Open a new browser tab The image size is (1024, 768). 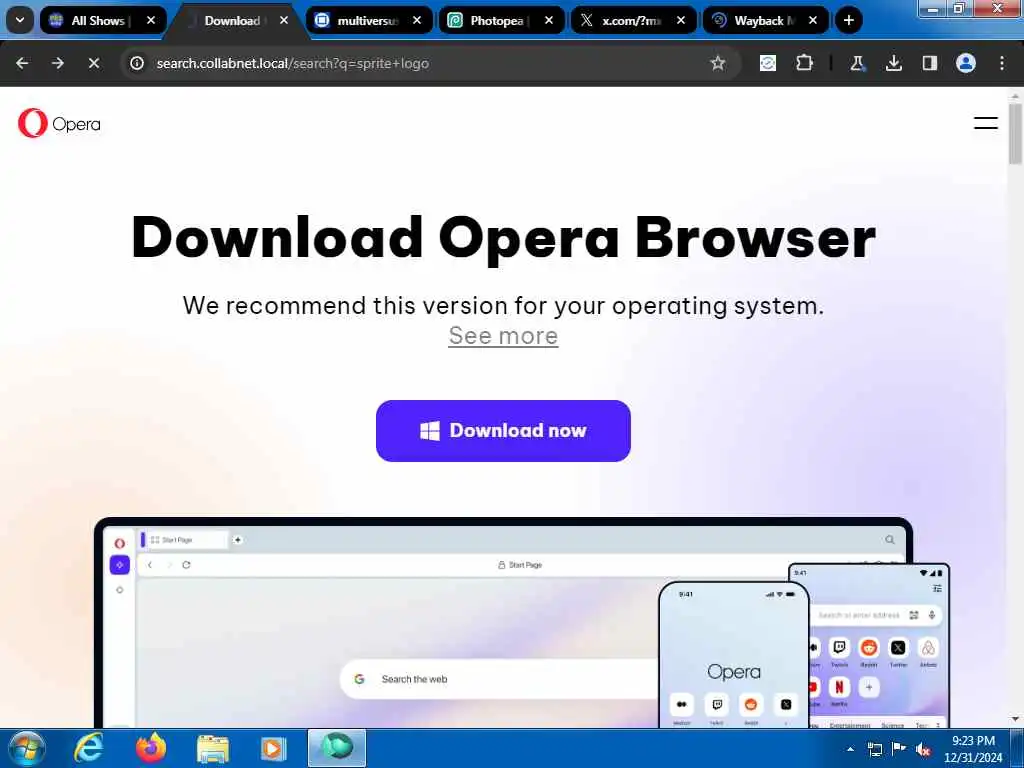848,20
